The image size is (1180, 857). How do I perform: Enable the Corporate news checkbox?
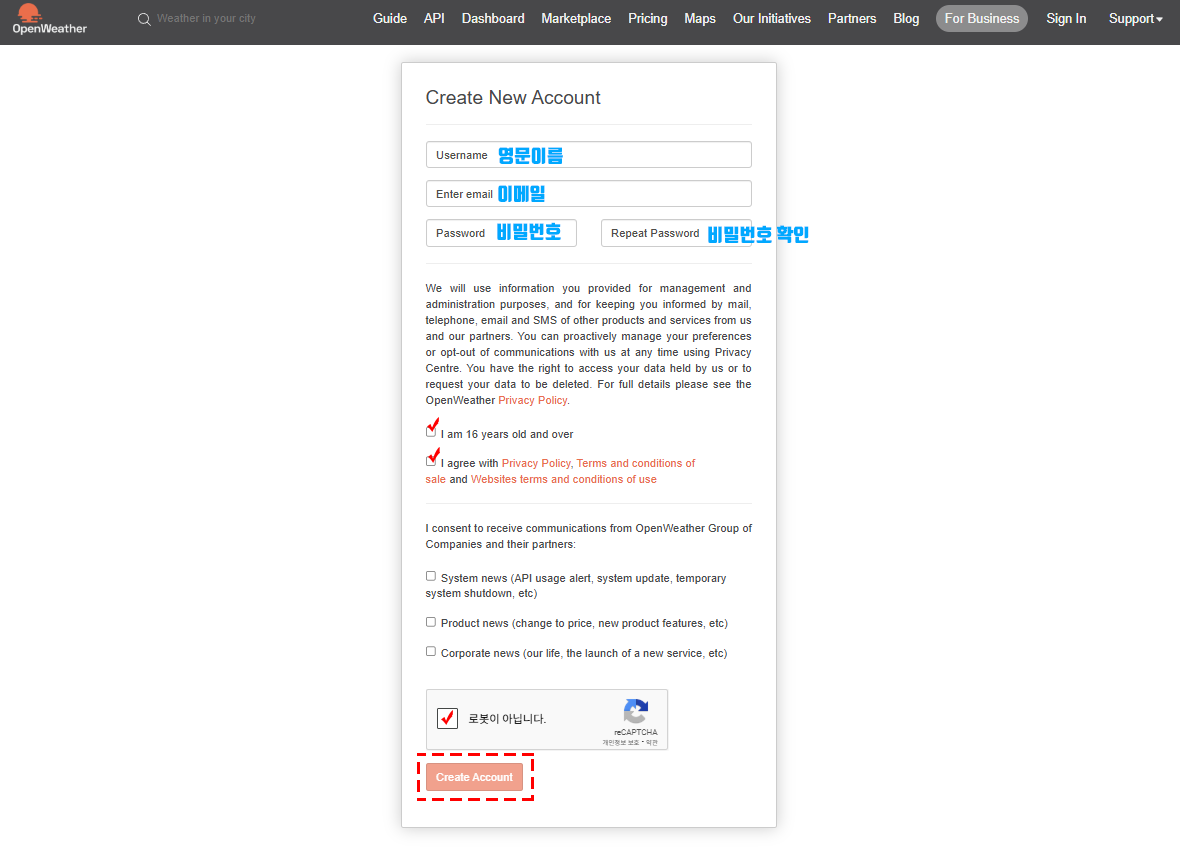point(430,652)
